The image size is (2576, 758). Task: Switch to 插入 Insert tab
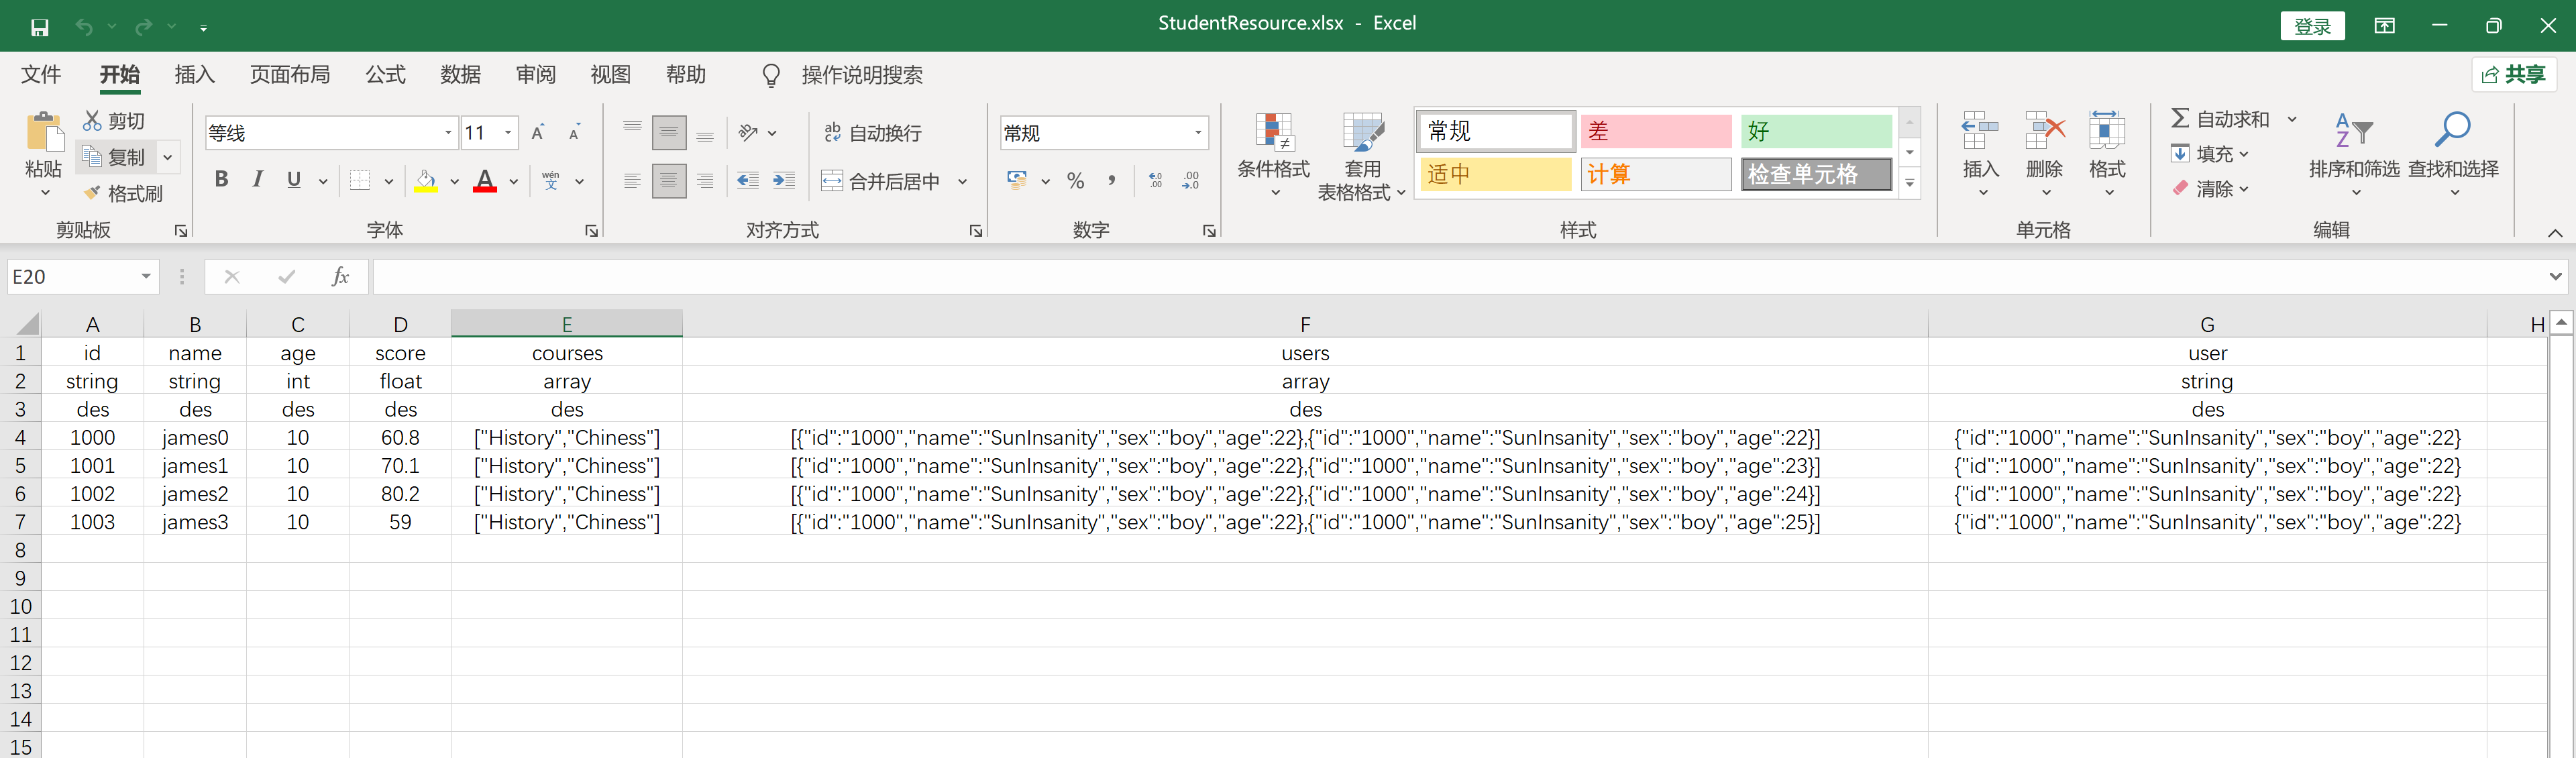click(195, 75)
